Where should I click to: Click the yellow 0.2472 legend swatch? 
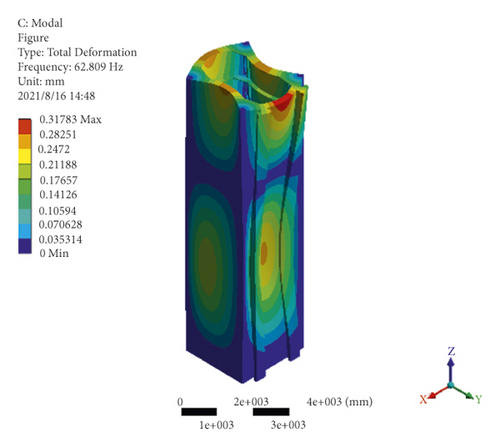25,156
